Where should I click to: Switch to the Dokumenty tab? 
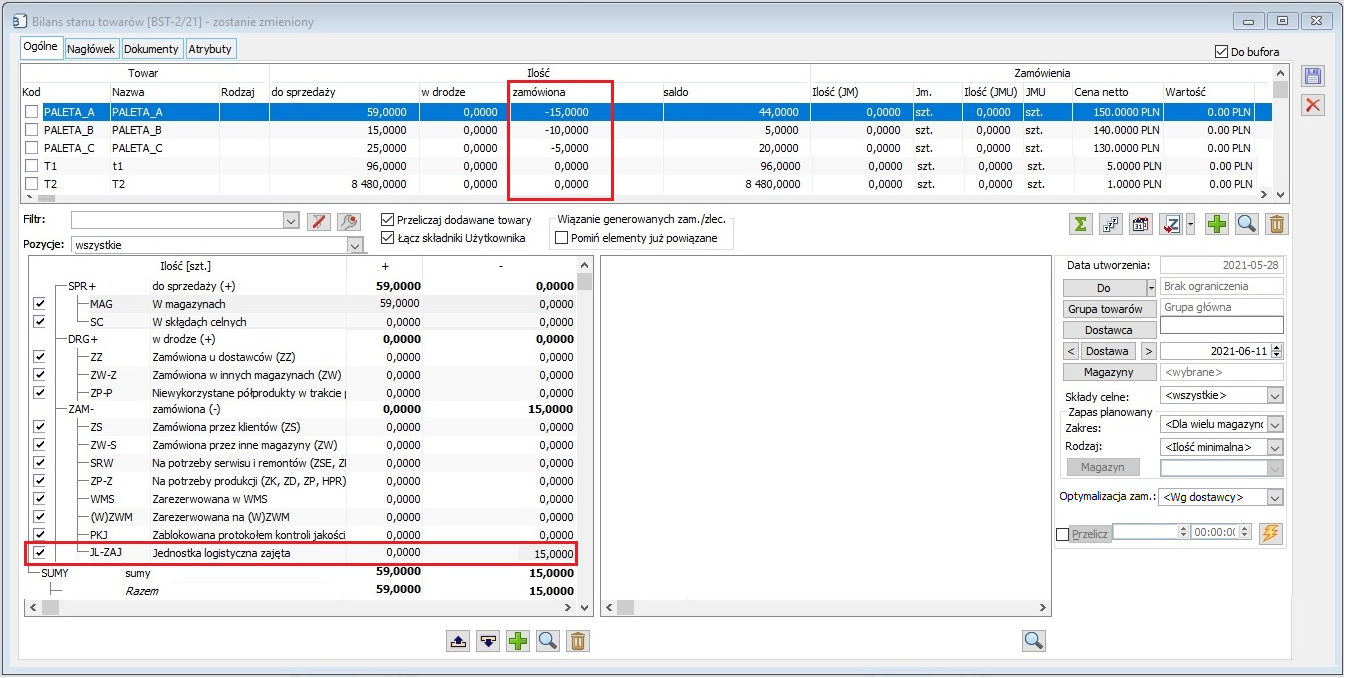[152, 48]
